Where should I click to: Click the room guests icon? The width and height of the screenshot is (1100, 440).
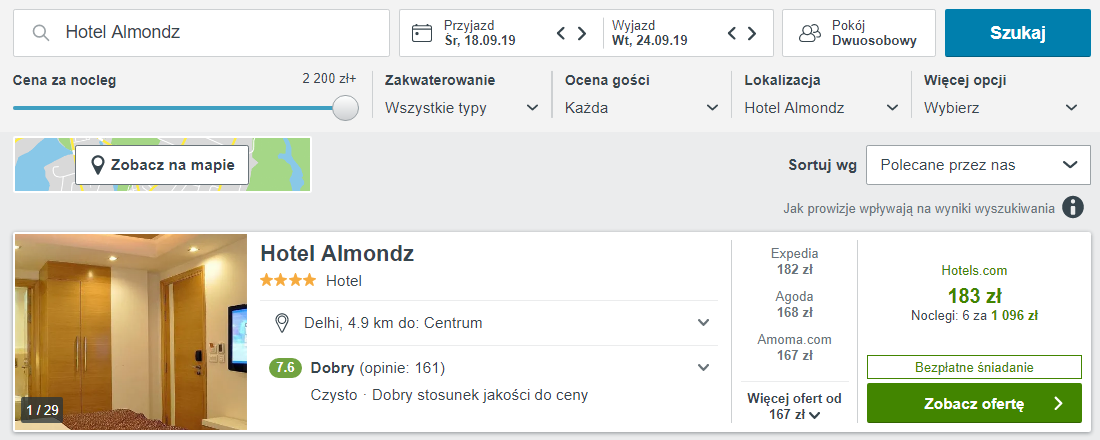point(809,33)
